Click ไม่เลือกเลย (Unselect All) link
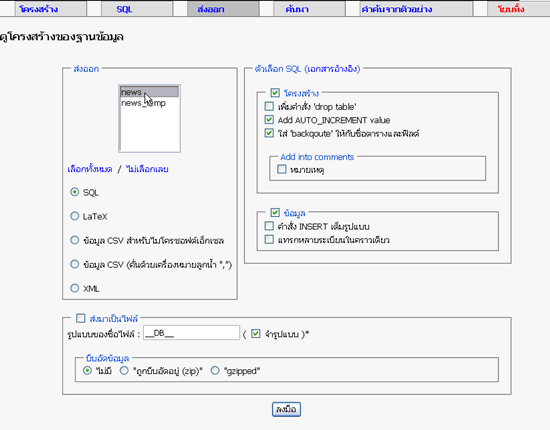 pyautogui.click(x=147, y=169)
